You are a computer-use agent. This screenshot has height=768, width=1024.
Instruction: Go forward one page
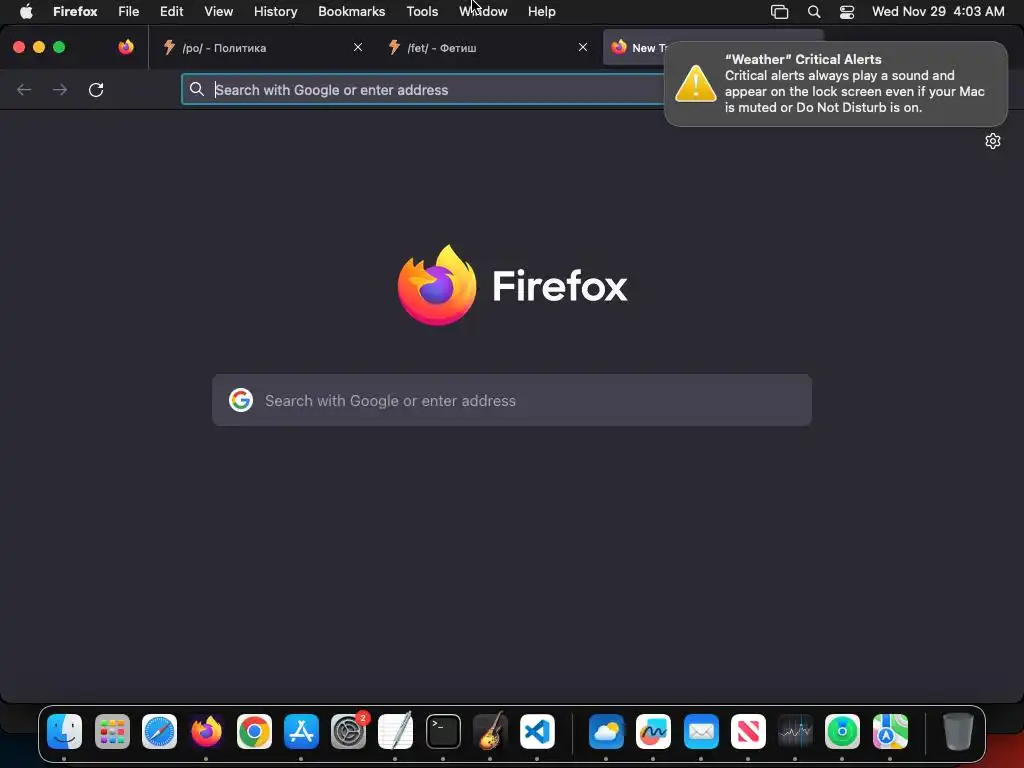(x=60, y=89)
